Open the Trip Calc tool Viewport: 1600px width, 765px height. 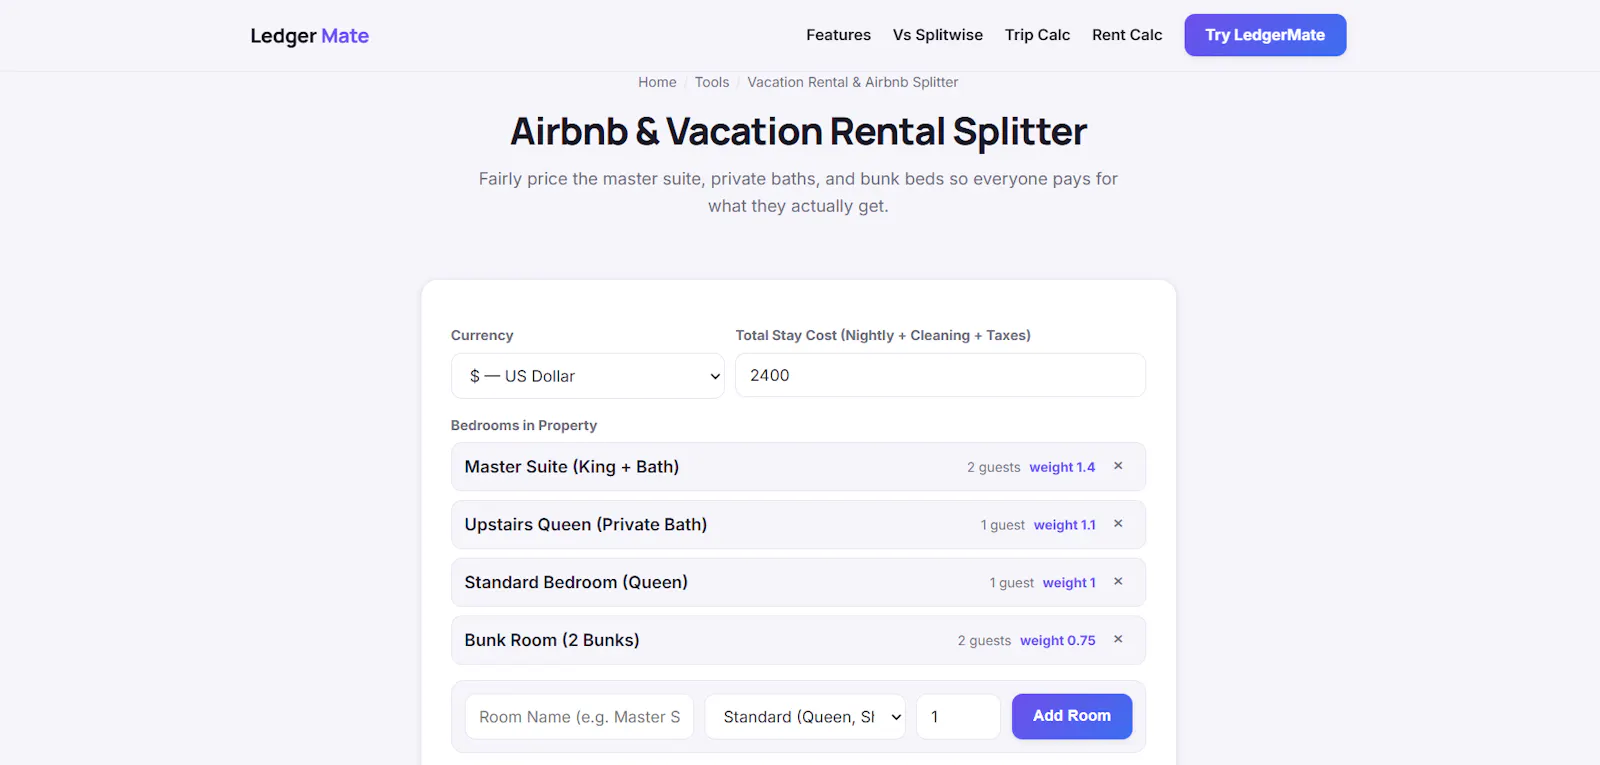click(x=1037, y=35)
